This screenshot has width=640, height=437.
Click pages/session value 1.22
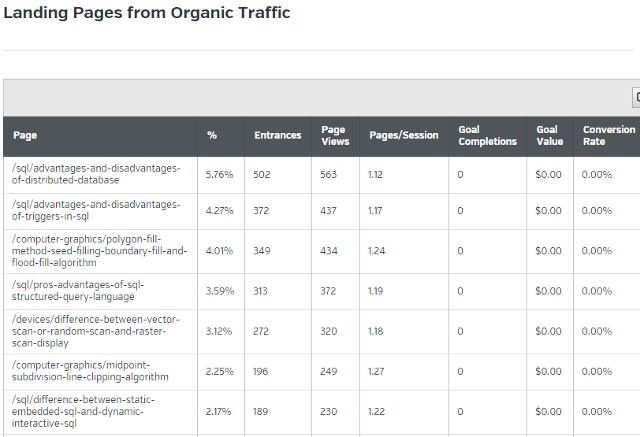376,412
